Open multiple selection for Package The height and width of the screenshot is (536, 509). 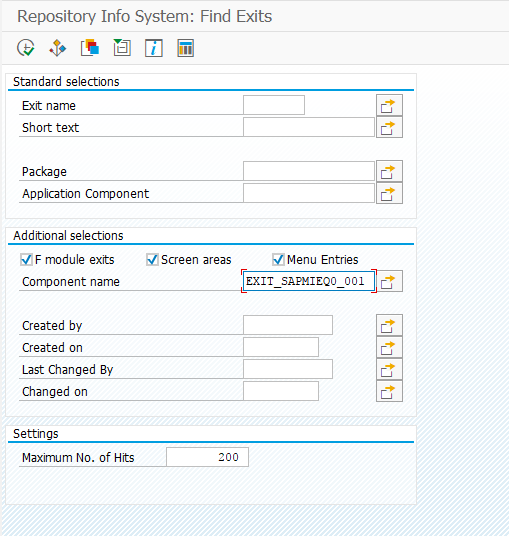(389, 171)
